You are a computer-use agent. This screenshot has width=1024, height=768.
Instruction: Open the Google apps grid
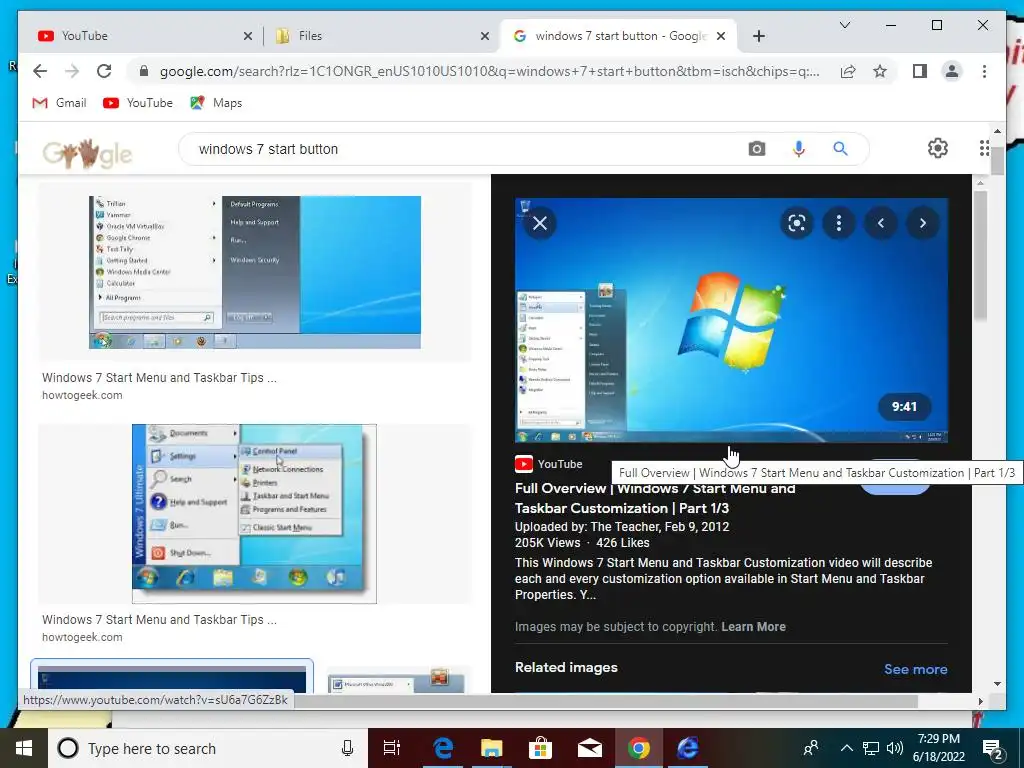point(984,148)
